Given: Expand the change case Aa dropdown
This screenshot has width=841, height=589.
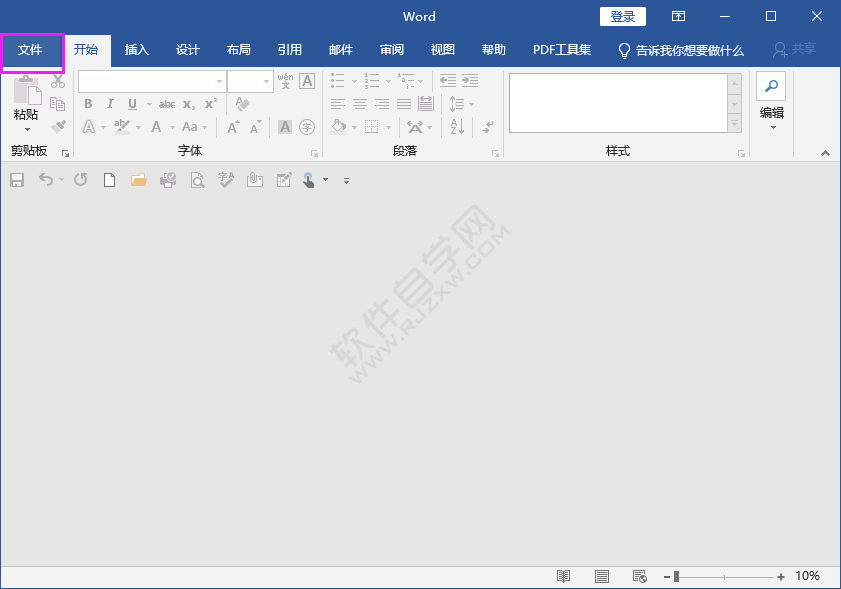Looking at the screenshot, I should click(204, 128).
